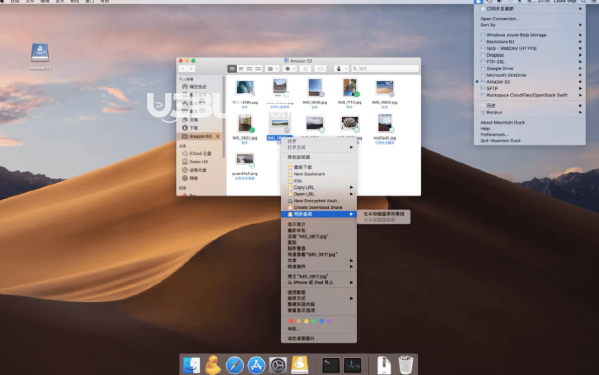This screenshot has width=599, height=375.
Task: Open the Mountain Duck app in the Dock
Action: (300, 365)
